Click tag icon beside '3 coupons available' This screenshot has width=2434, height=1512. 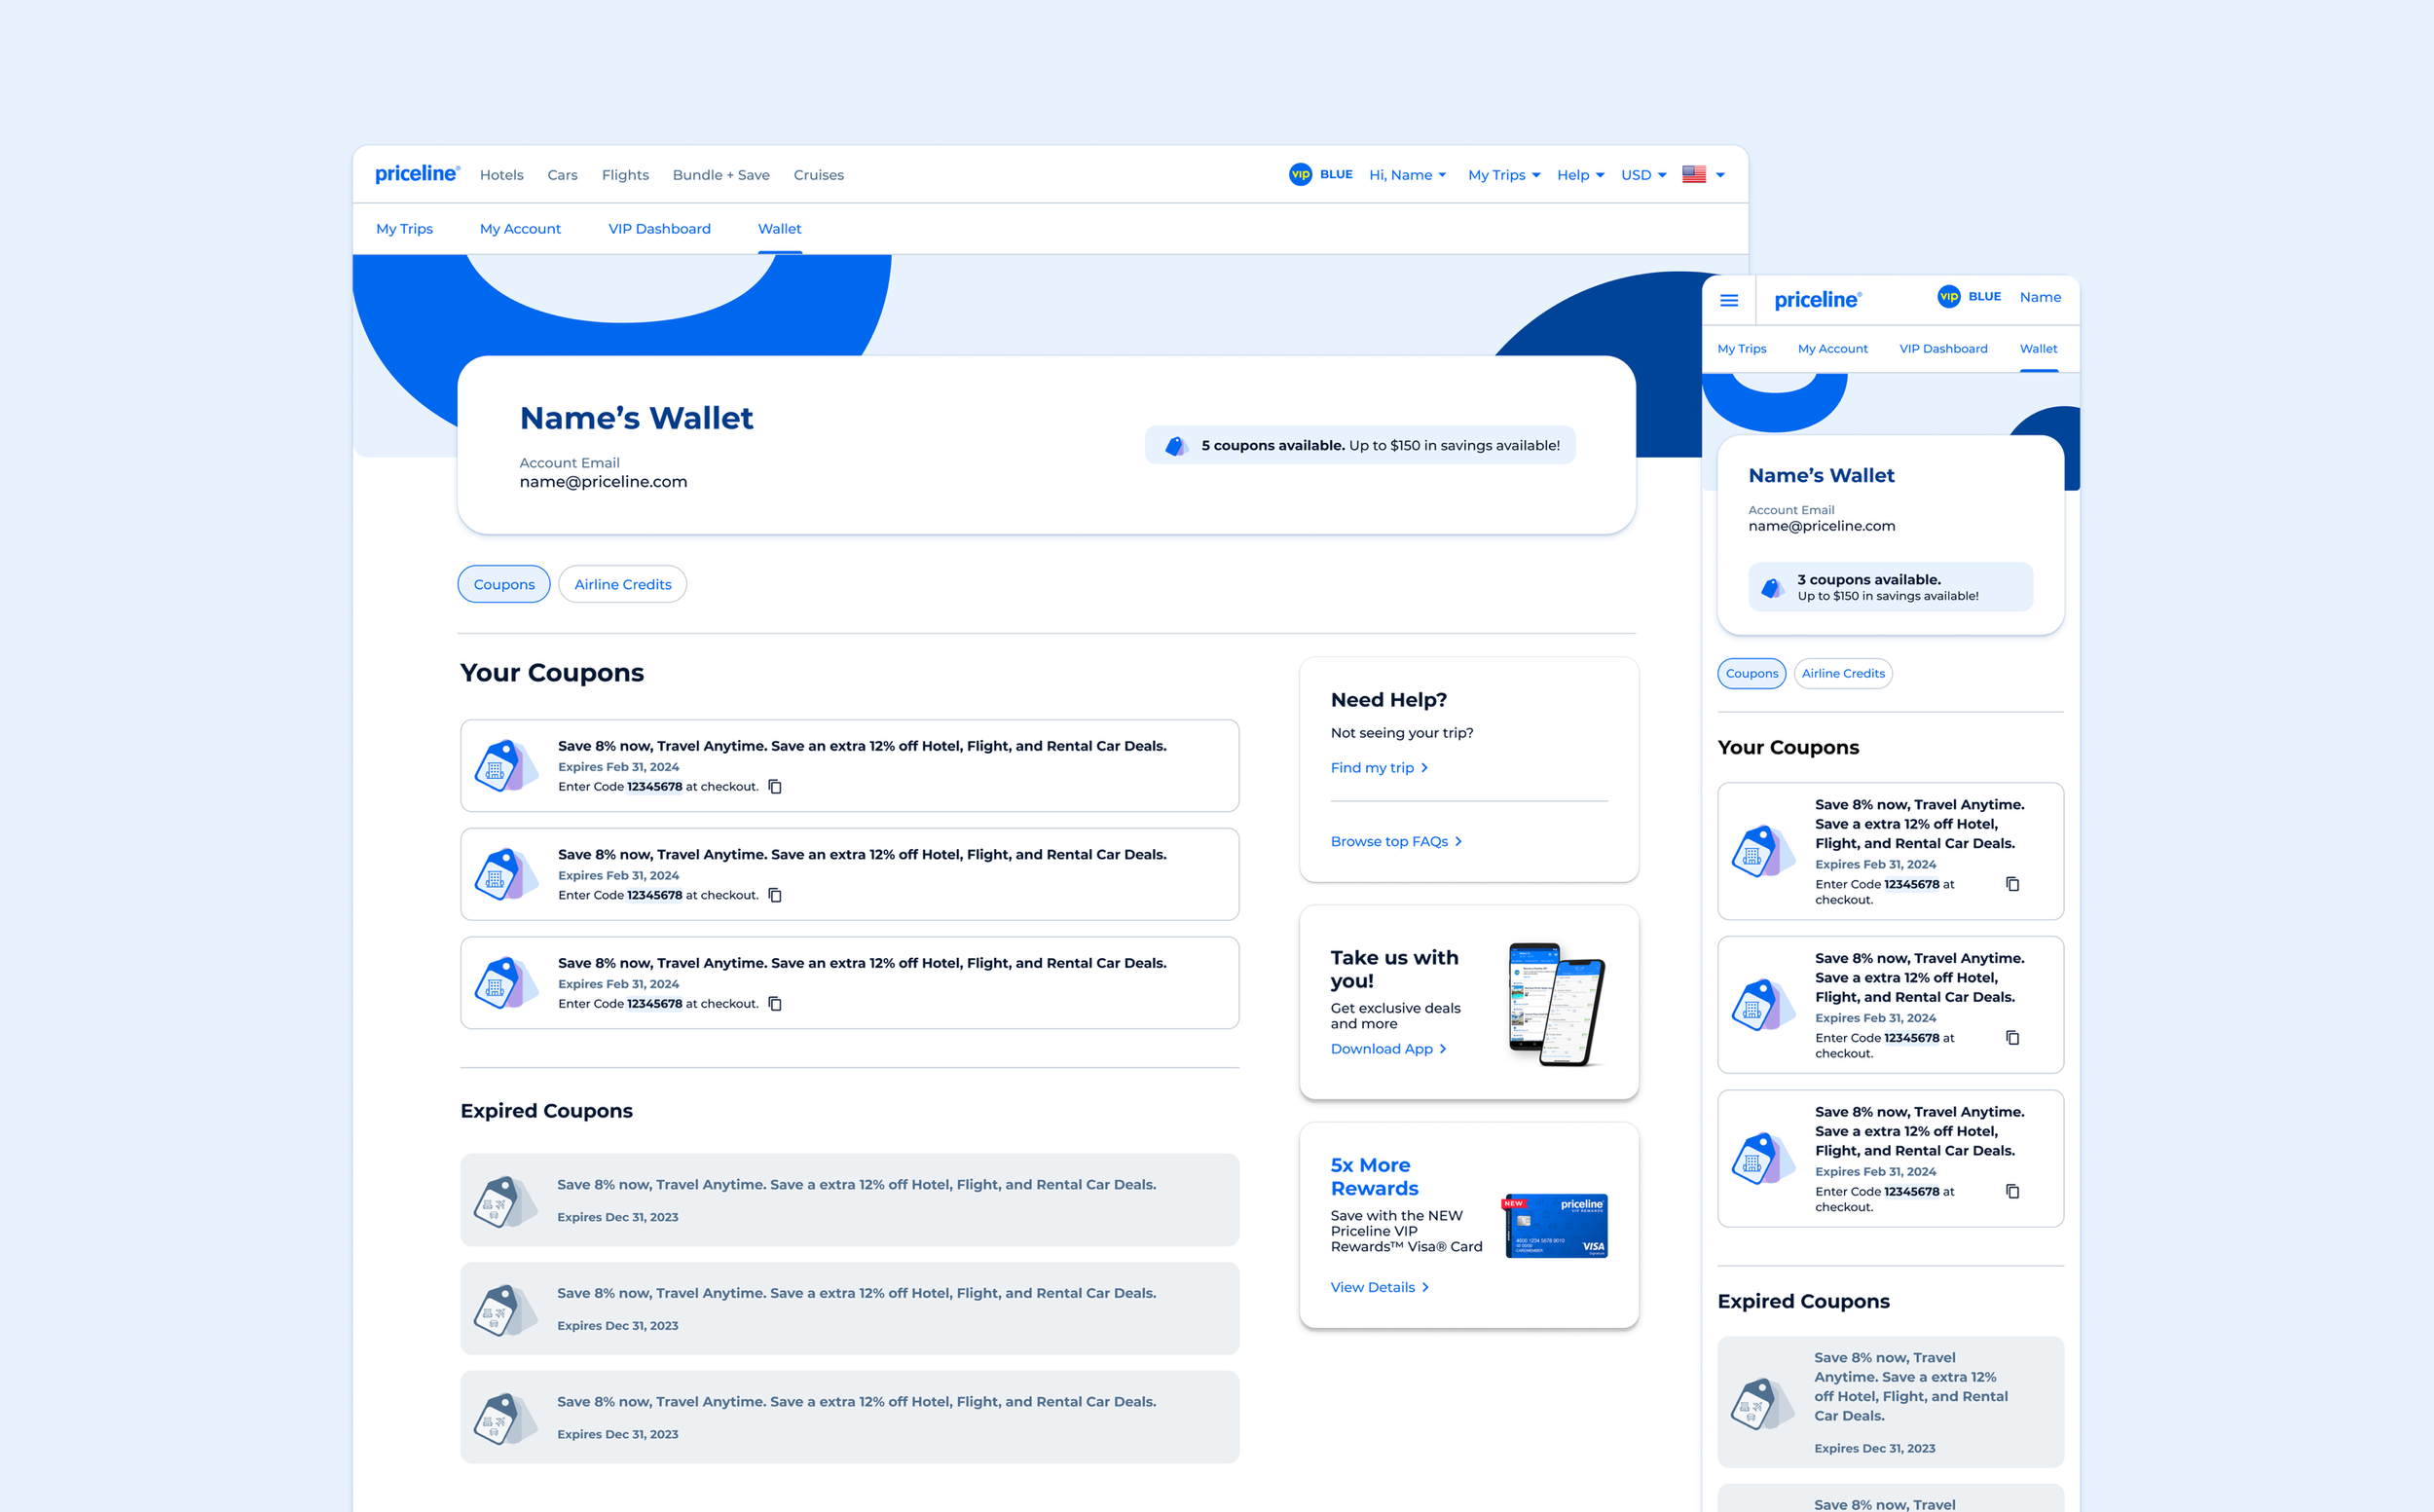1772,587
